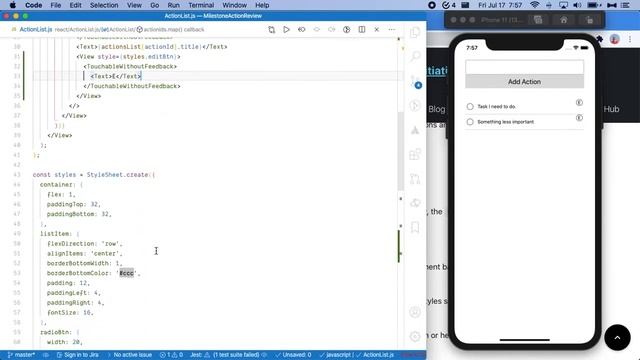Screen dimensions: 640x360
Task: Click the Run Code play icon
Action: 287,29
